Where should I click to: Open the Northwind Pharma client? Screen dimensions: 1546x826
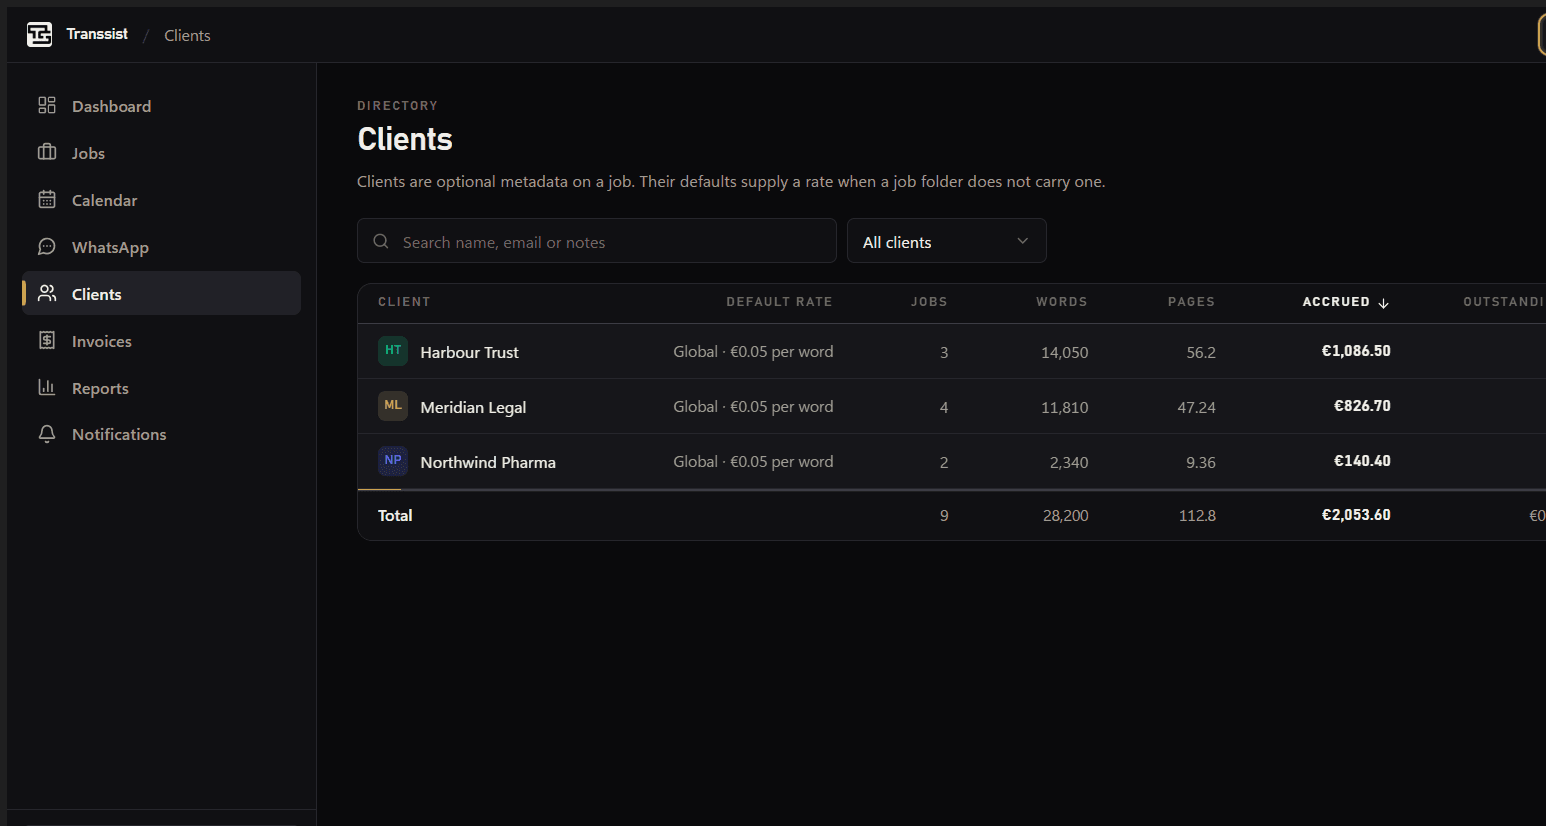click(488, 462)
